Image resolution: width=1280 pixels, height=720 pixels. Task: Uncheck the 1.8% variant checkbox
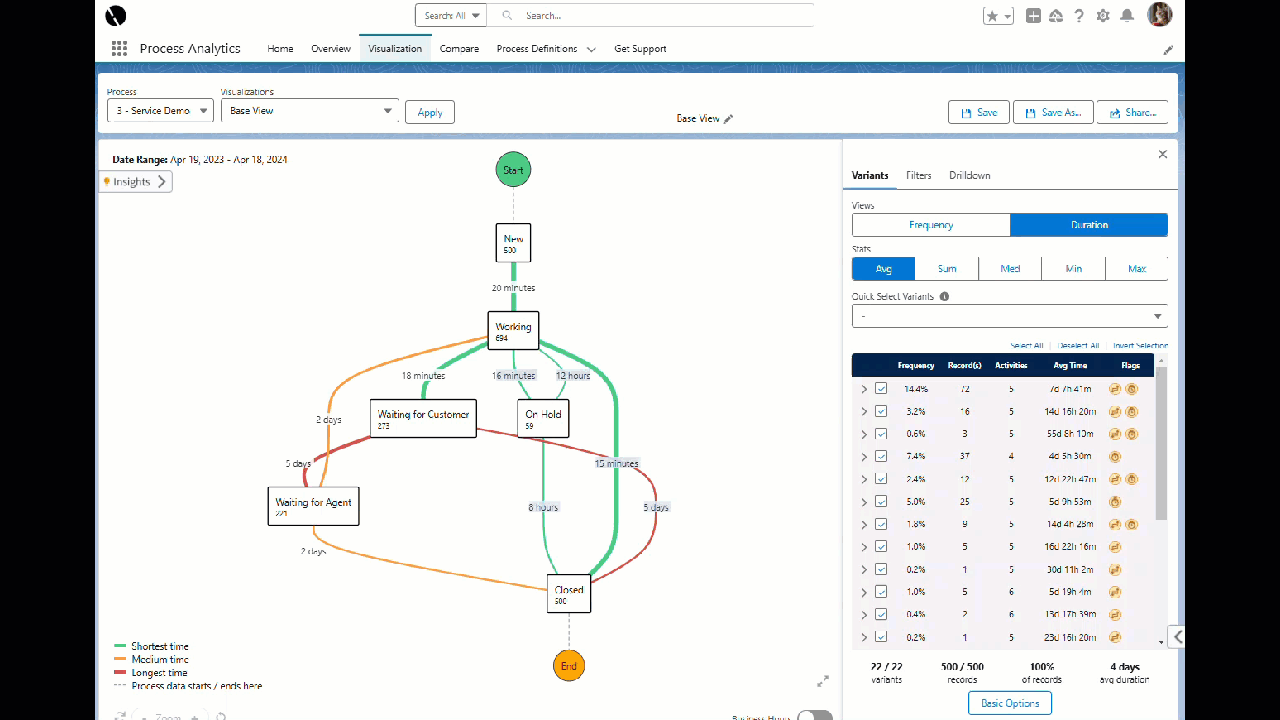(x=881, y=524)
